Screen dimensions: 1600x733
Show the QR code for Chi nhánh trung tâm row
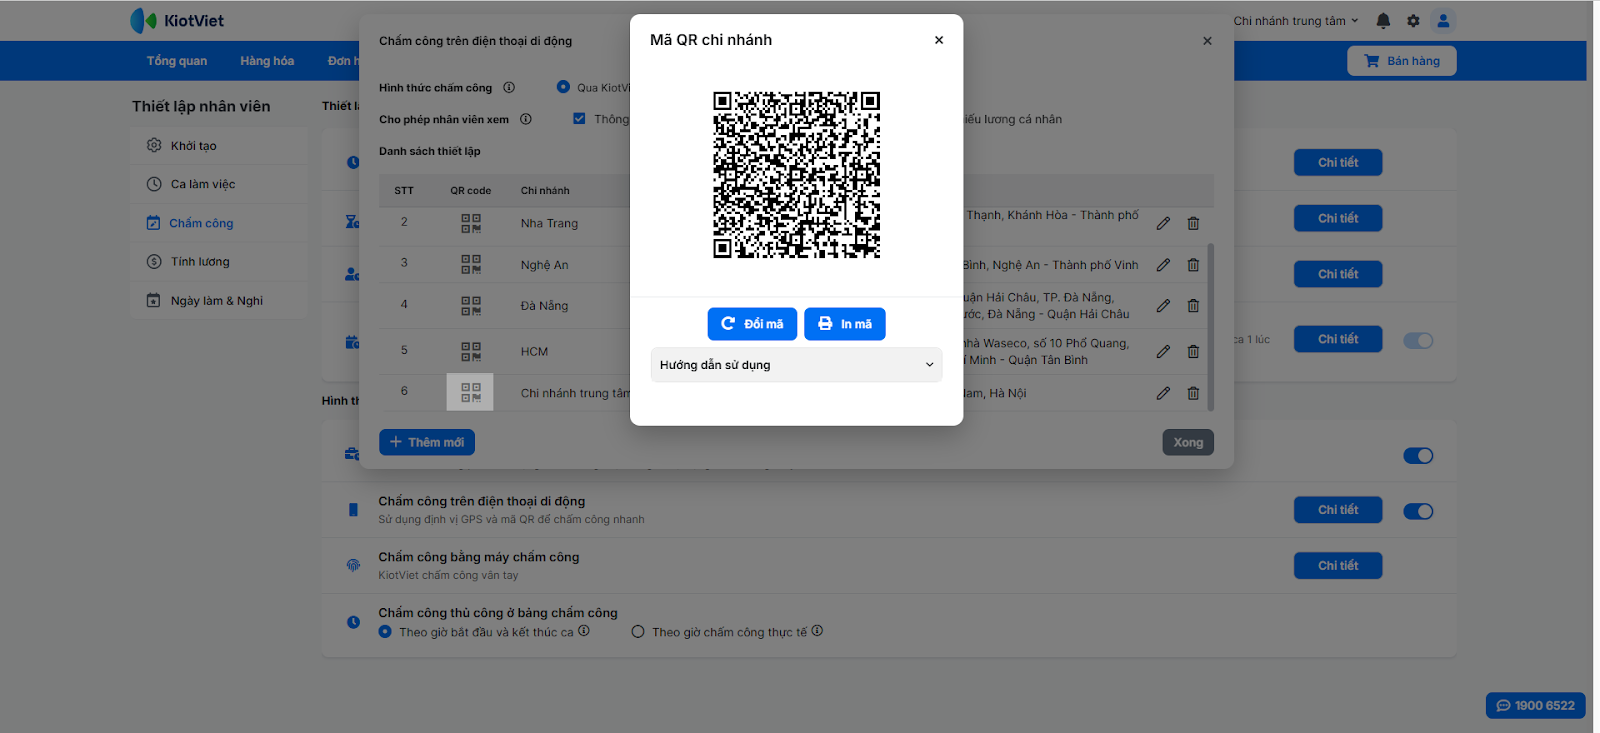click(x=470, y=392)
